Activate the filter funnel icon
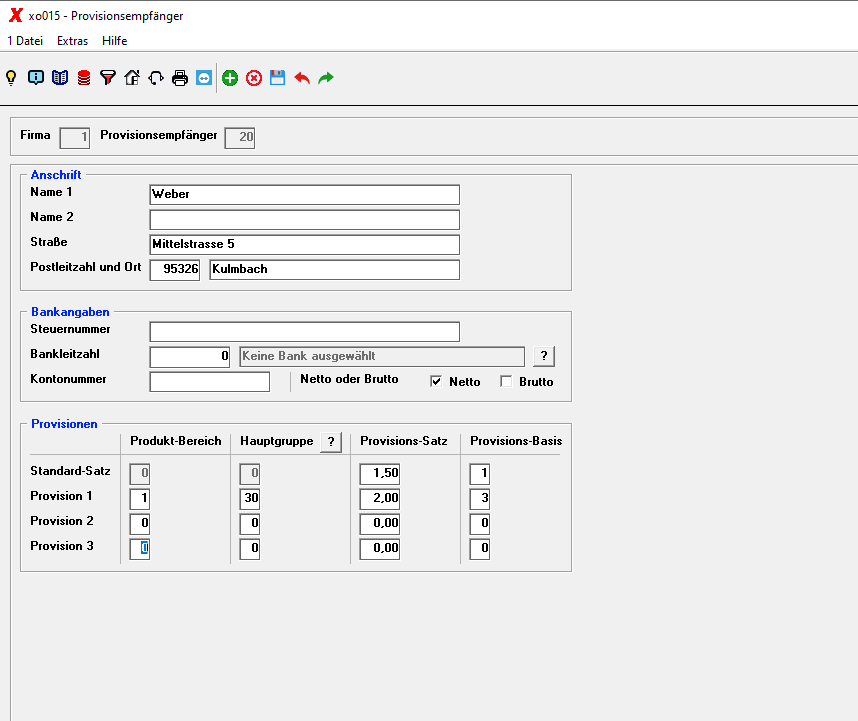The image size is (858, 721). tap(108, 78)
